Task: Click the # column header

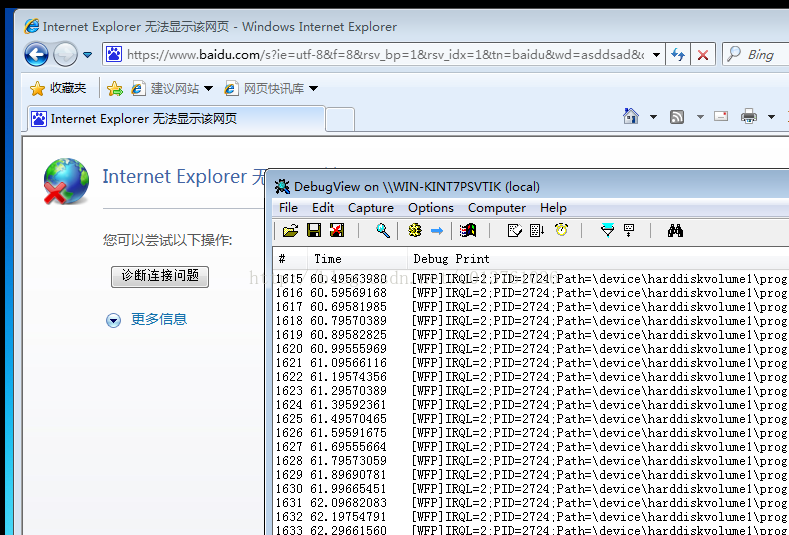Action: point(290,259)
